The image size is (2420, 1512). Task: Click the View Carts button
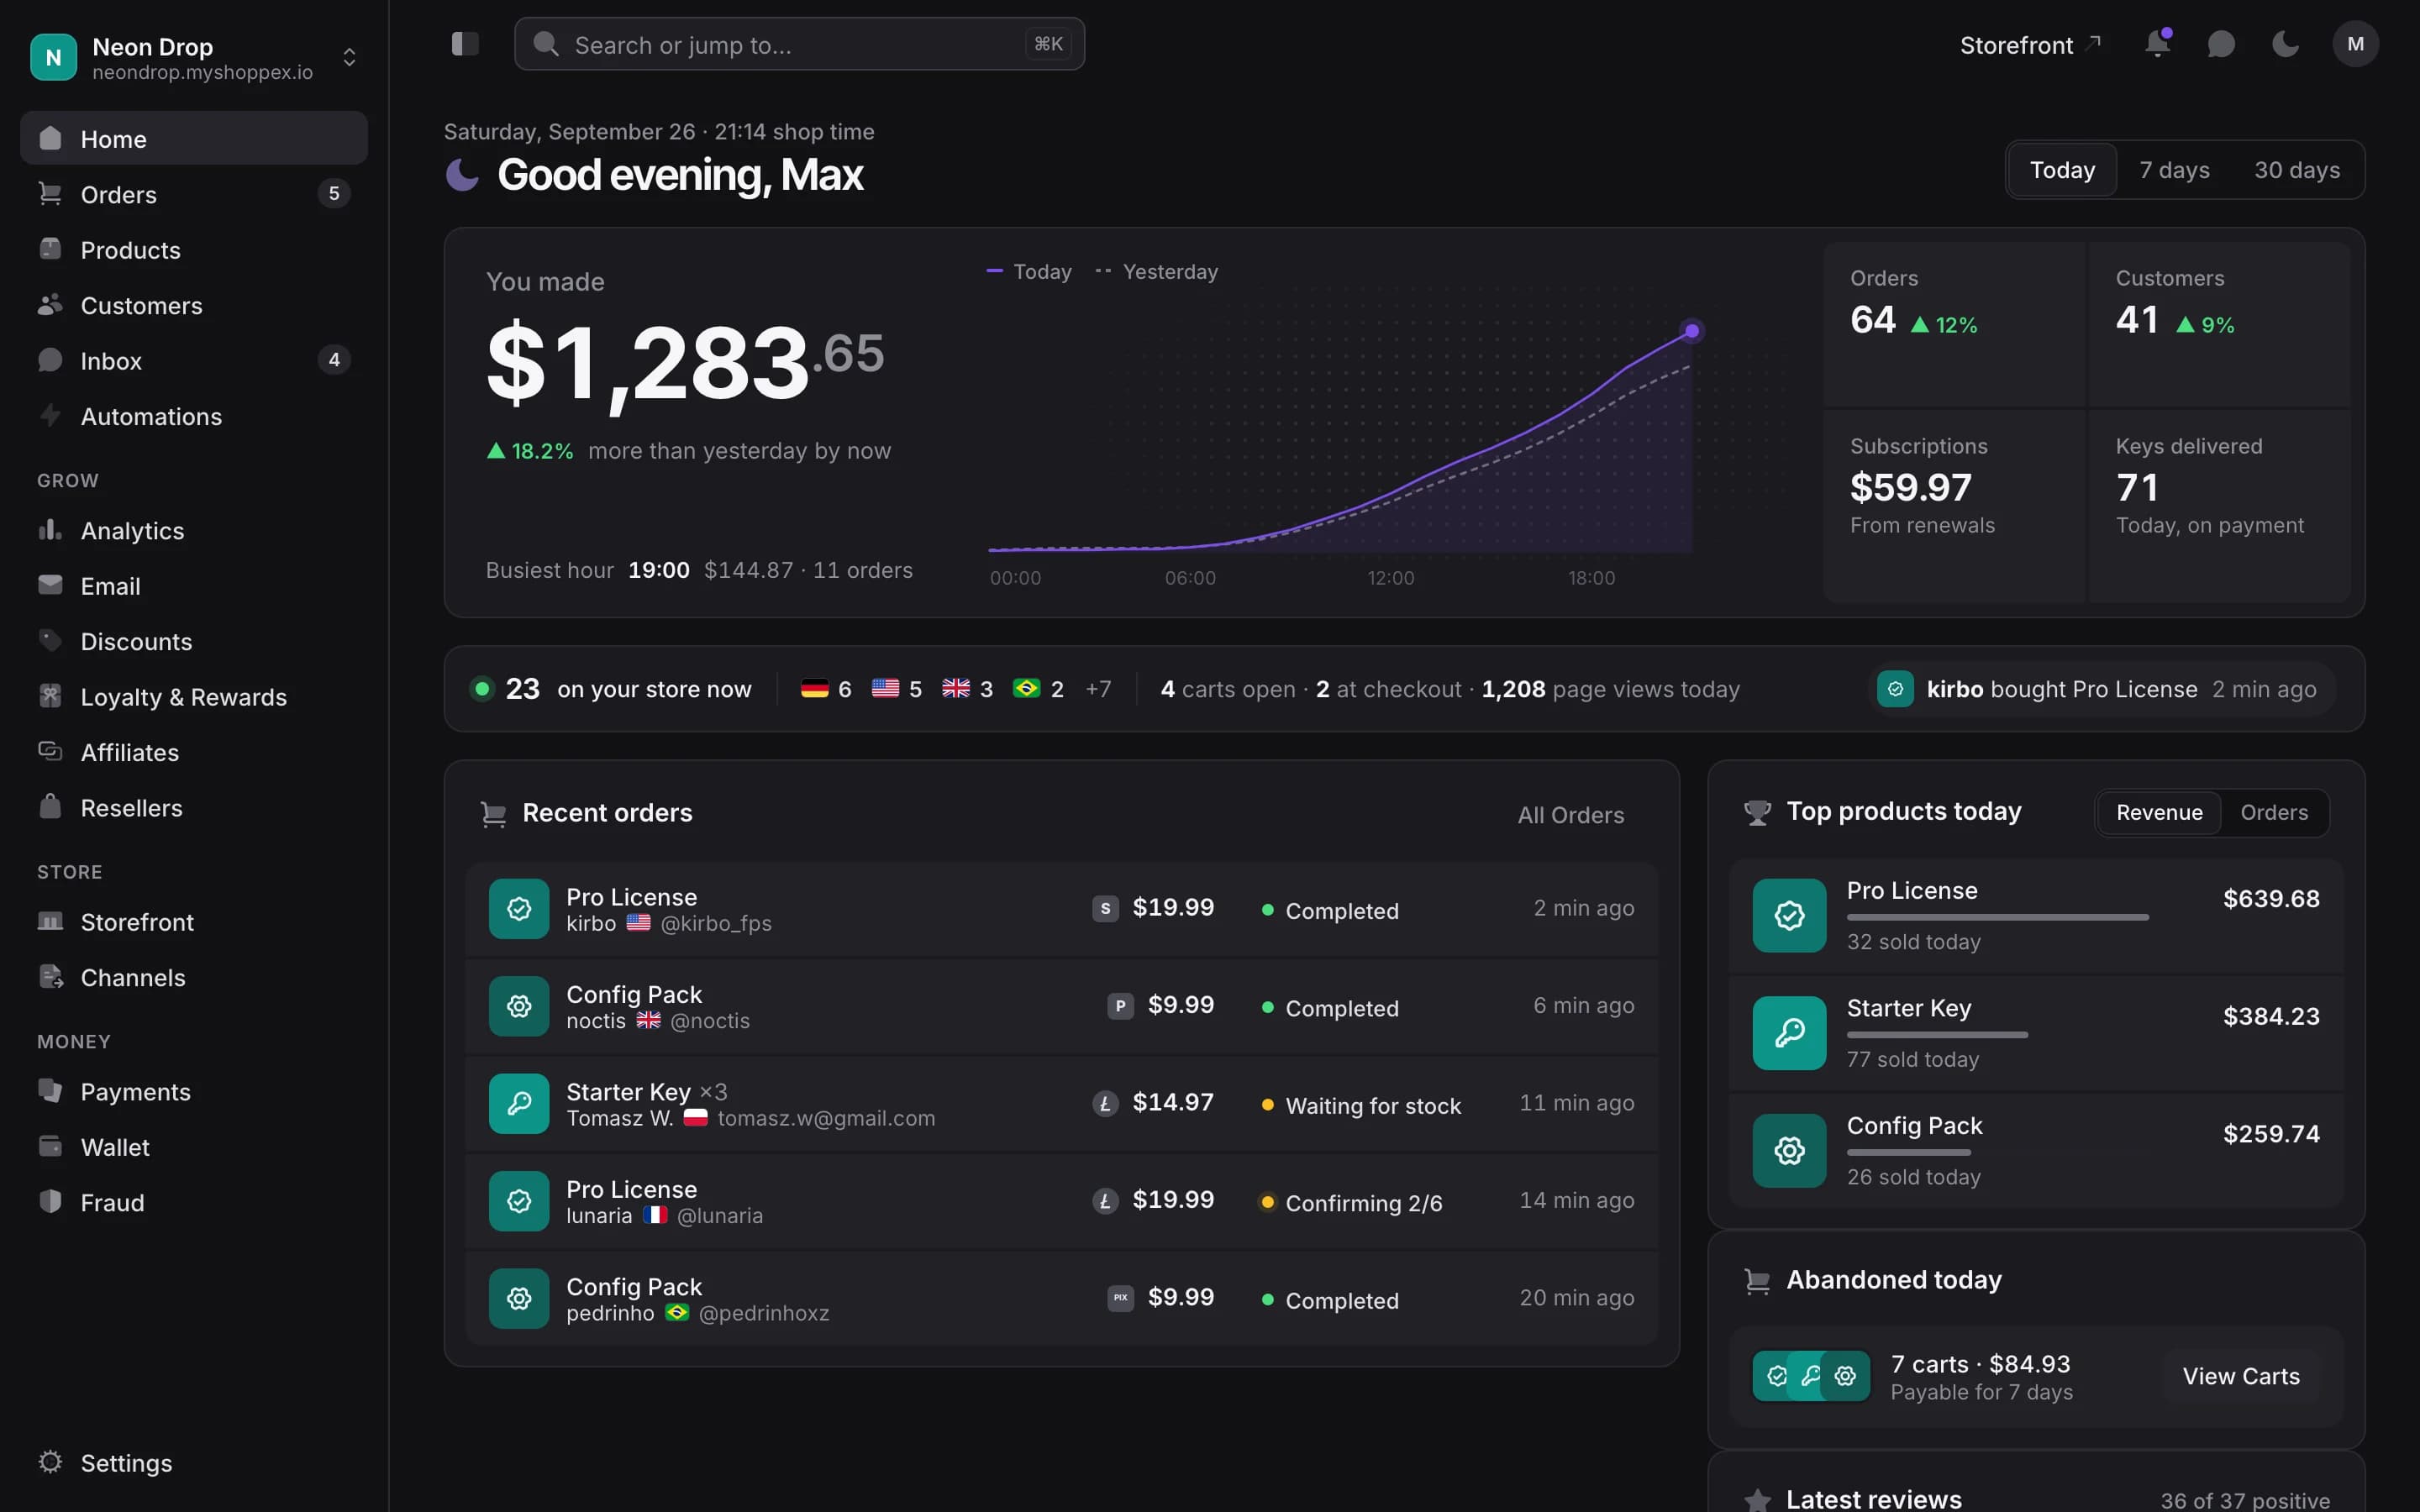2241,1376
